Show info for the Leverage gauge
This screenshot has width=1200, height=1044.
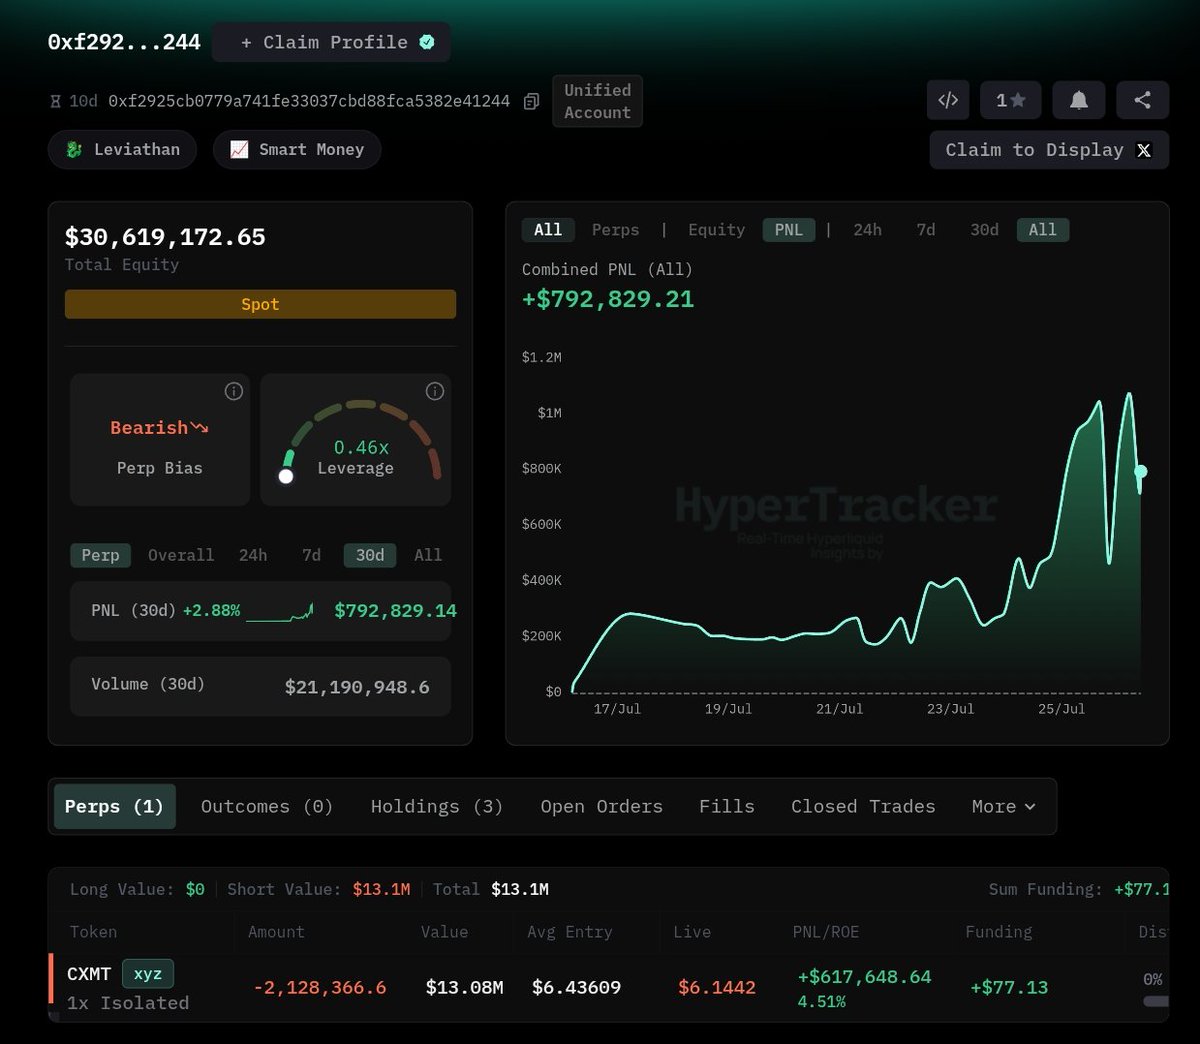435,391
